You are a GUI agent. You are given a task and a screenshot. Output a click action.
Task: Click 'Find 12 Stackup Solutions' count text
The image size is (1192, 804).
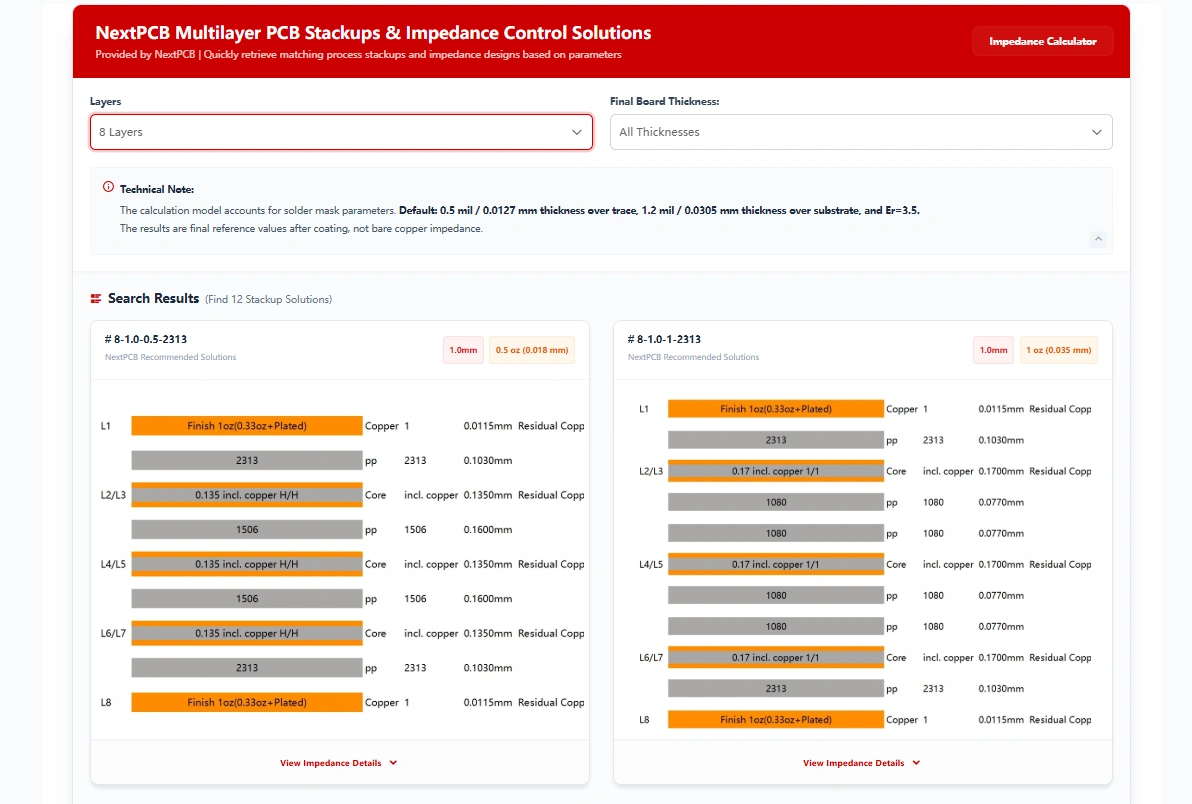268,299
